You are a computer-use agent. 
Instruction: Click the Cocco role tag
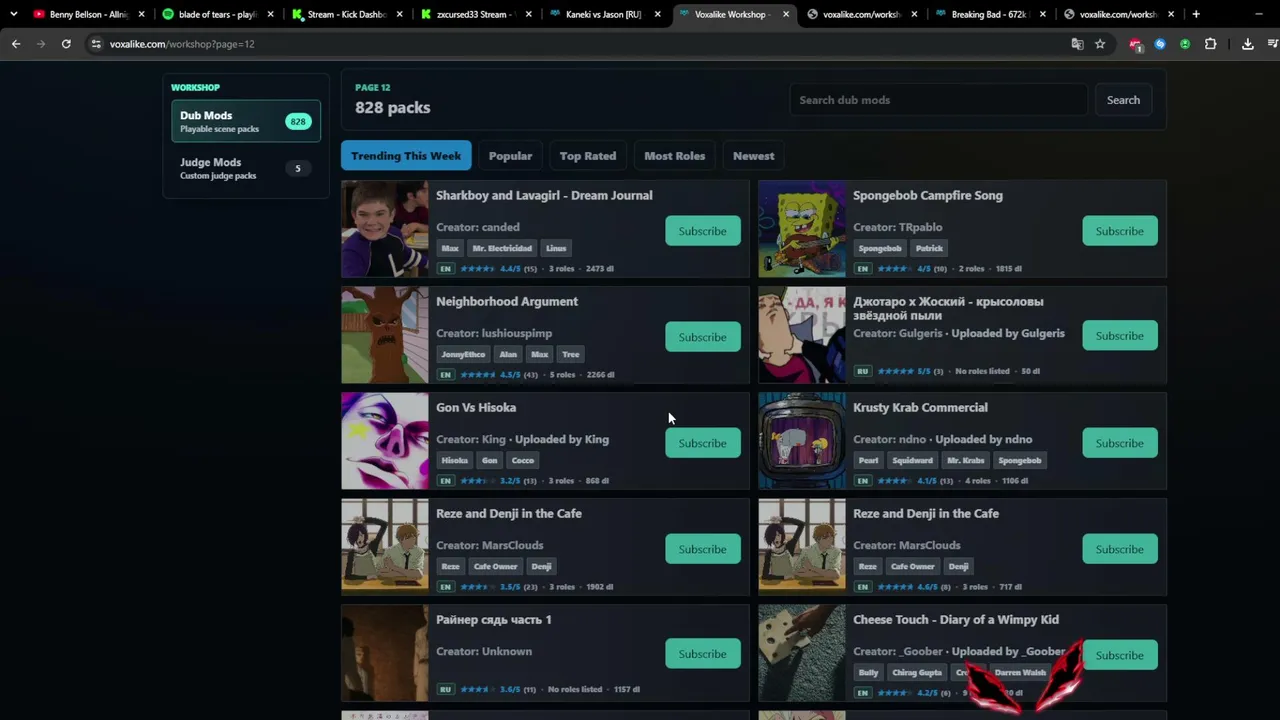(523, 460)
